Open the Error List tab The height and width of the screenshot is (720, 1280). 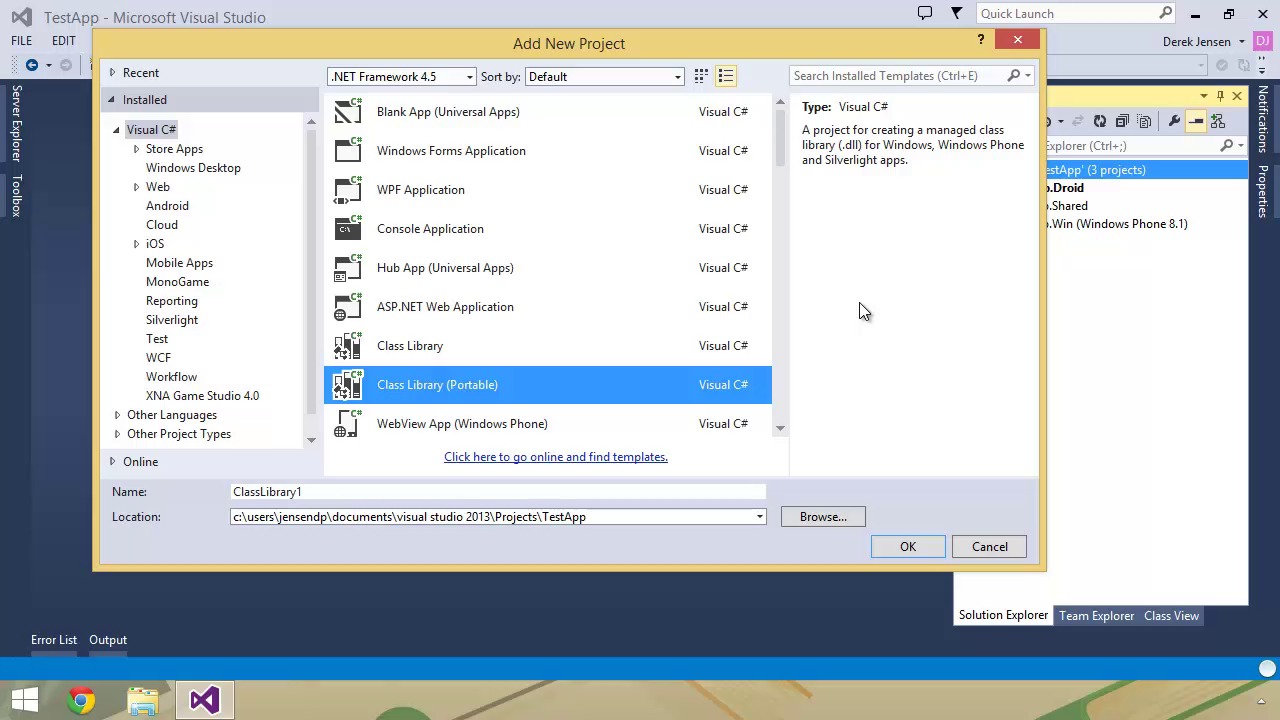click(x=54, y=640)
